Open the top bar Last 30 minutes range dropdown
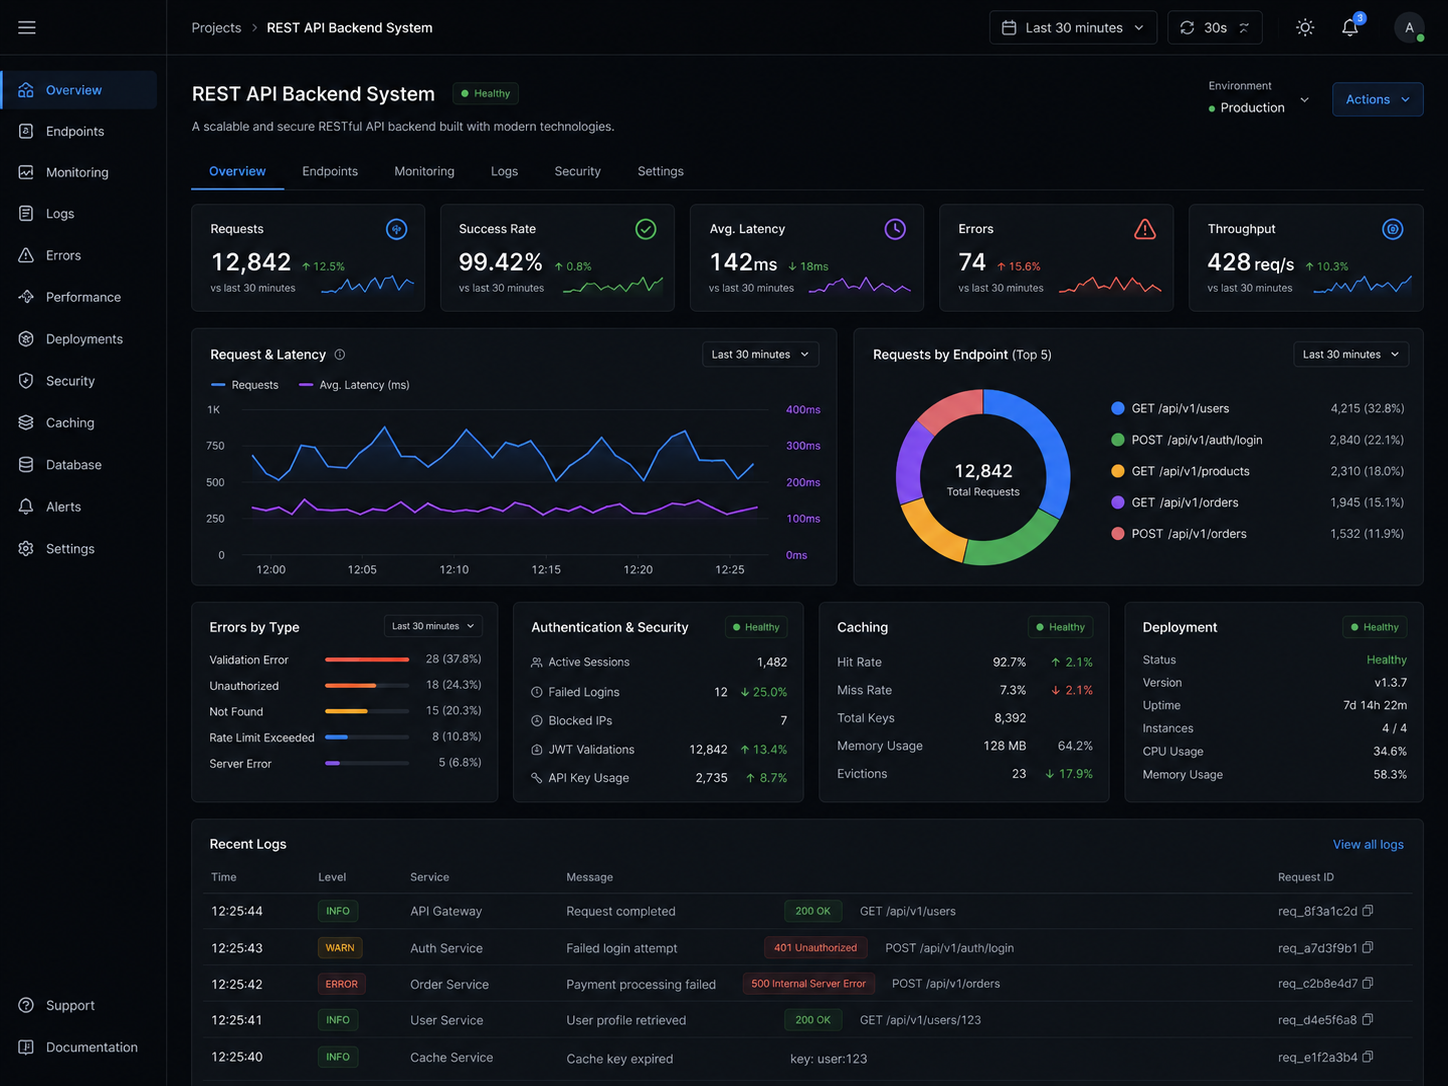 pos(1073,28)
